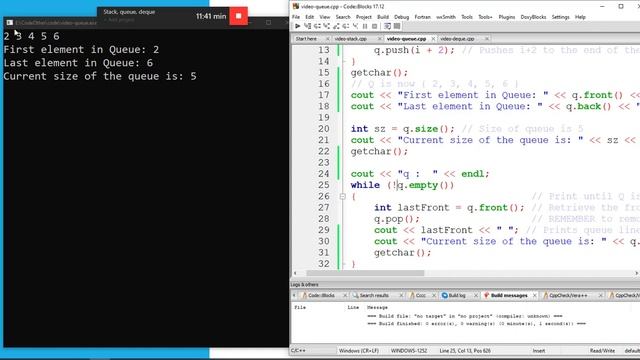640x360 pixels.
Task: Close the video-queue.cpp editor tab
Action: 433,39
